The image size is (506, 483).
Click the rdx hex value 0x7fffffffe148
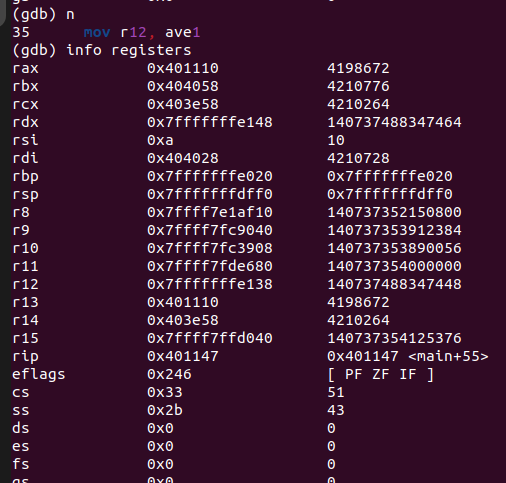point(210,122)
